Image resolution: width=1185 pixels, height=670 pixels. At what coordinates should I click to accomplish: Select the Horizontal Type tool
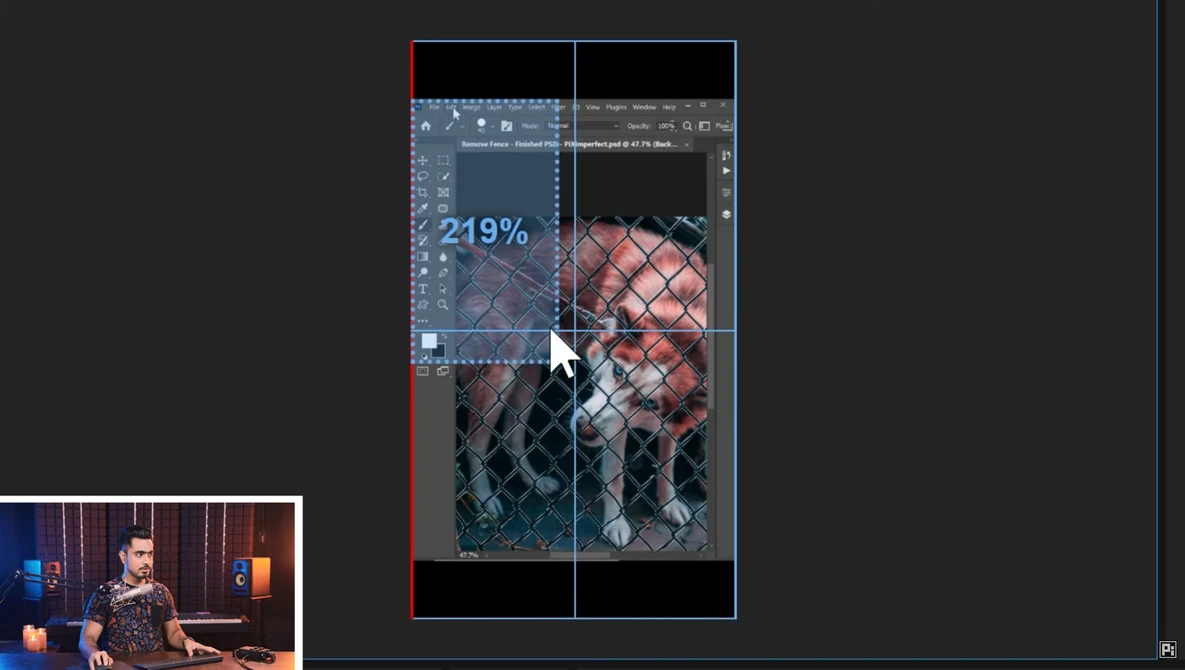coord(423,289)
